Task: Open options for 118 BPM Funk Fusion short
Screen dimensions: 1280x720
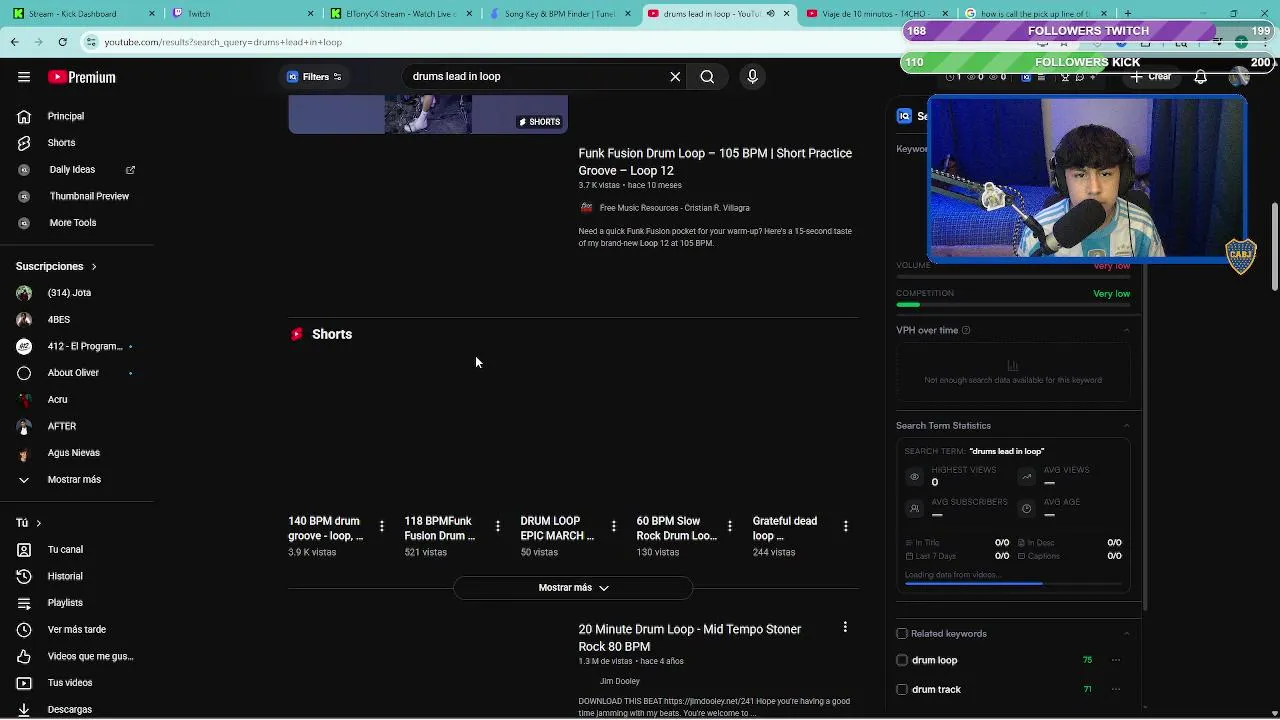Action: click(497, 526)
